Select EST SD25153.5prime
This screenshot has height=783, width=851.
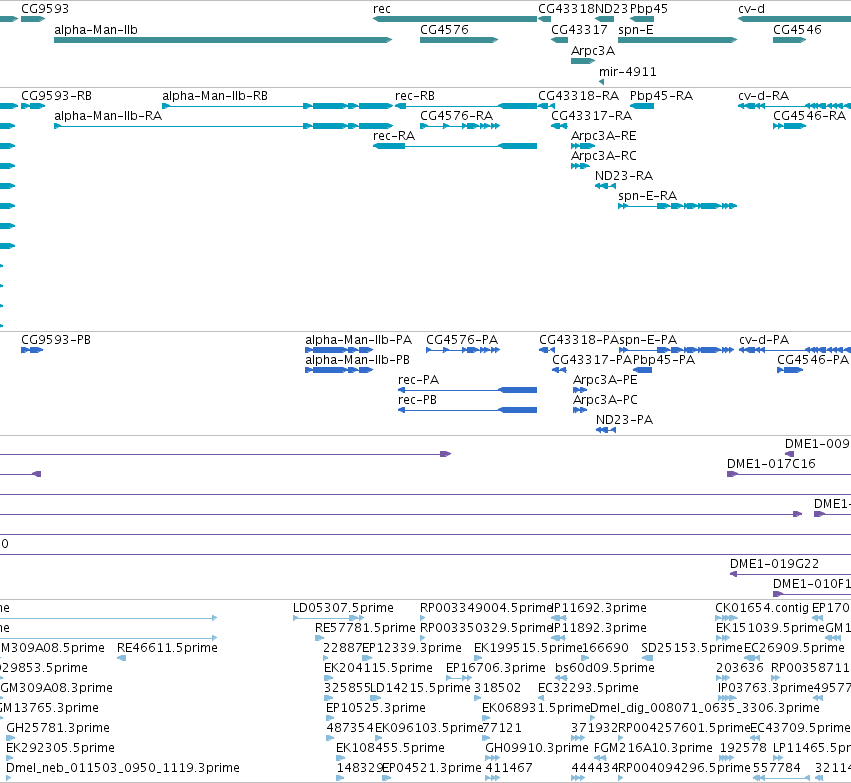pyautogui.click(x=692, y=648)
